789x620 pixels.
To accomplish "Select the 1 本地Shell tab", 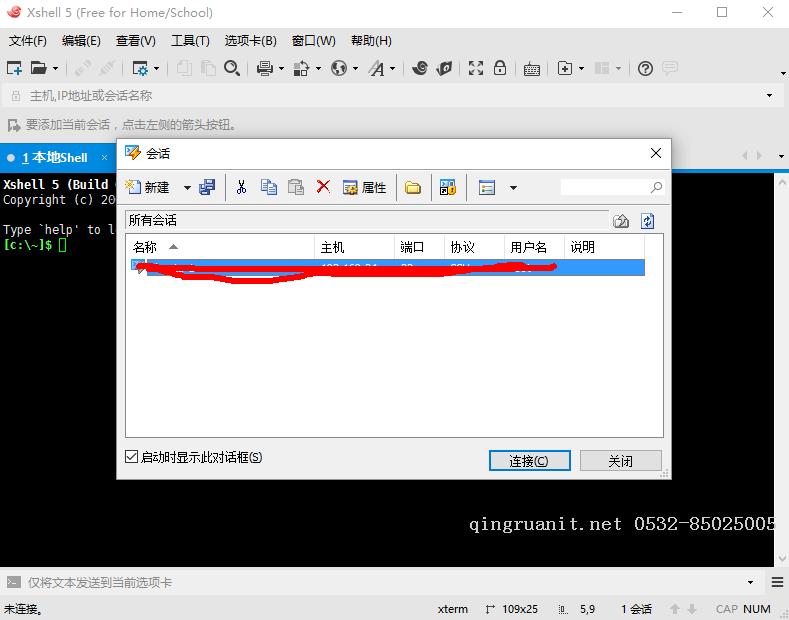I will 54,158.
